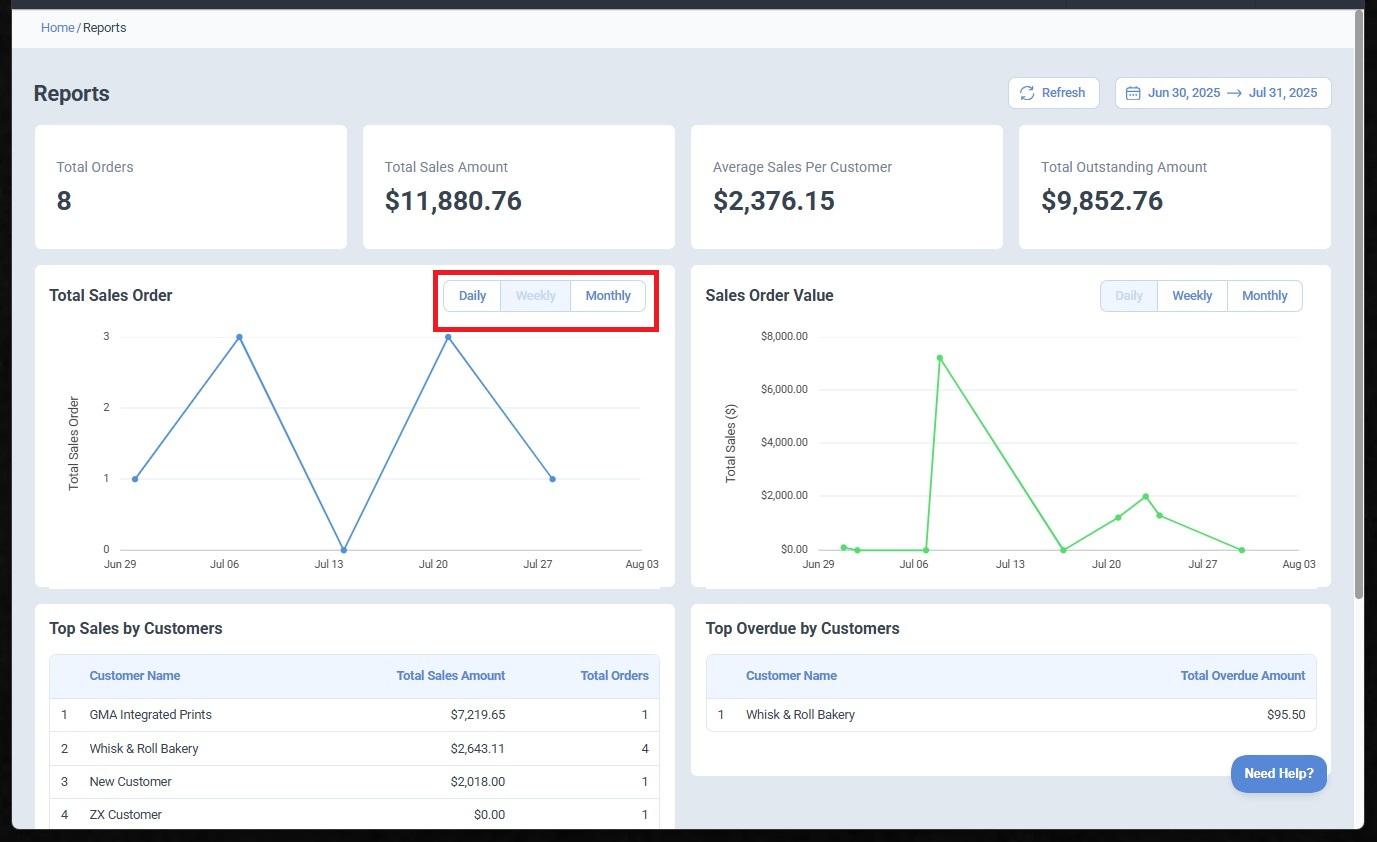Image resolution: width=1377 pixels, height=842 pixels.
Task: Click the peak data point on green sales chart
Action: (940, 358)
